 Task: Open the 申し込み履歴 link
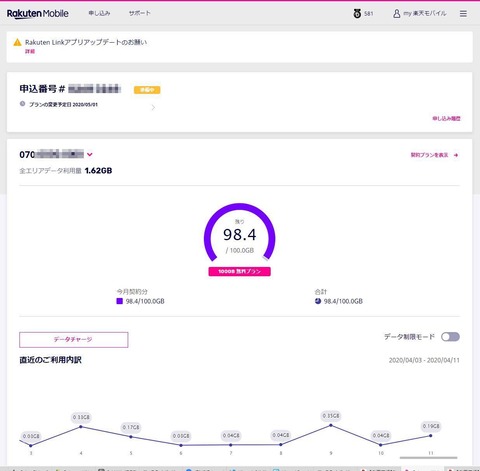click(x=446, y=118)
